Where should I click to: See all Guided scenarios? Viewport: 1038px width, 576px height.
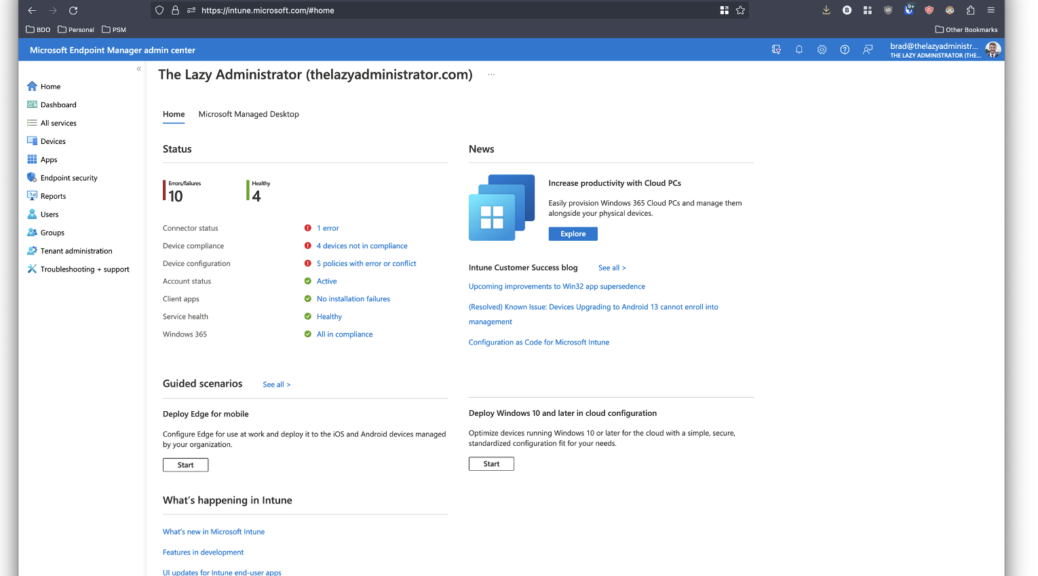(276, 385)
